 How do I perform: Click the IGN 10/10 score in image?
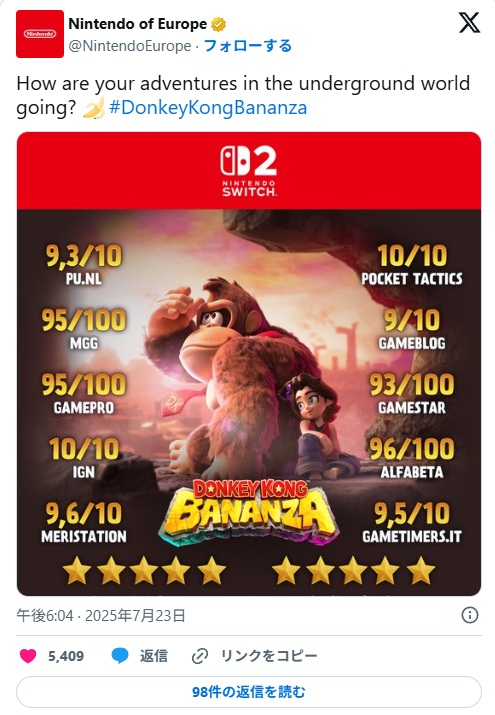(x=84, y=458)
